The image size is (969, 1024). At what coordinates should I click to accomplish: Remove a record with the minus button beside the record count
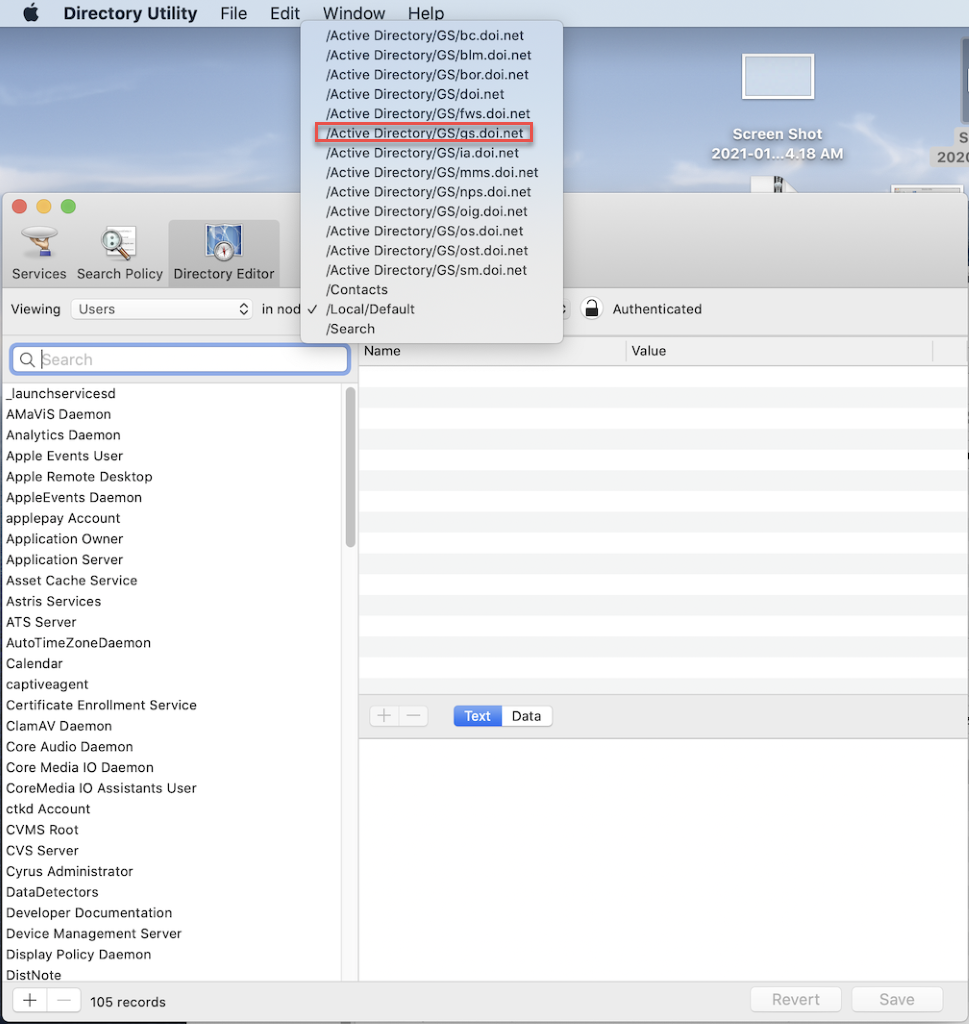[63, 1000]
